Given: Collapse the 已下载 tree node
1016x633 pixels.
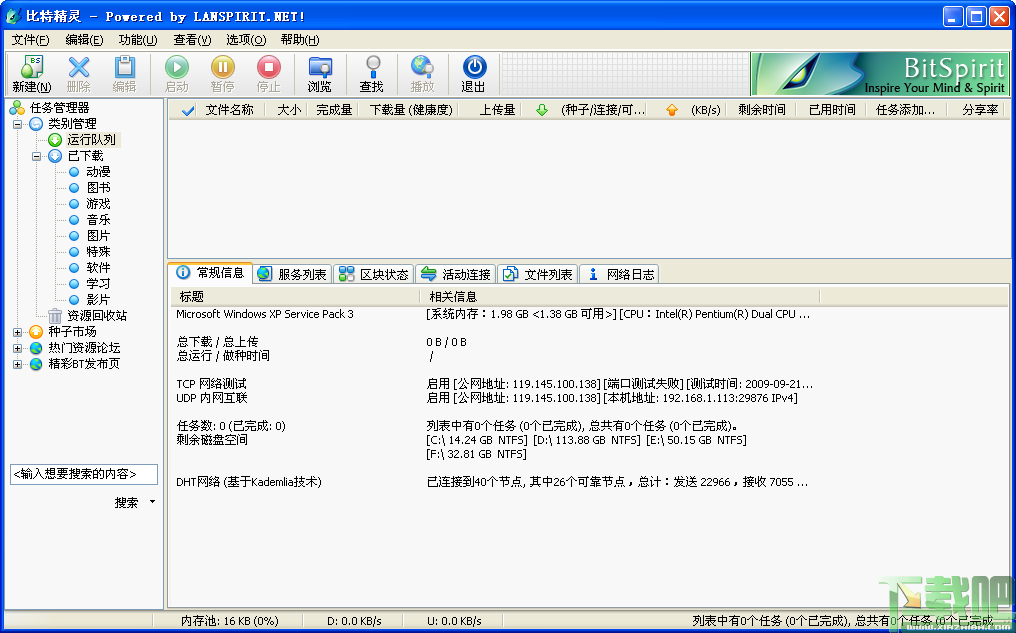Looking at the screenshot, I should (x=36, y=156).
